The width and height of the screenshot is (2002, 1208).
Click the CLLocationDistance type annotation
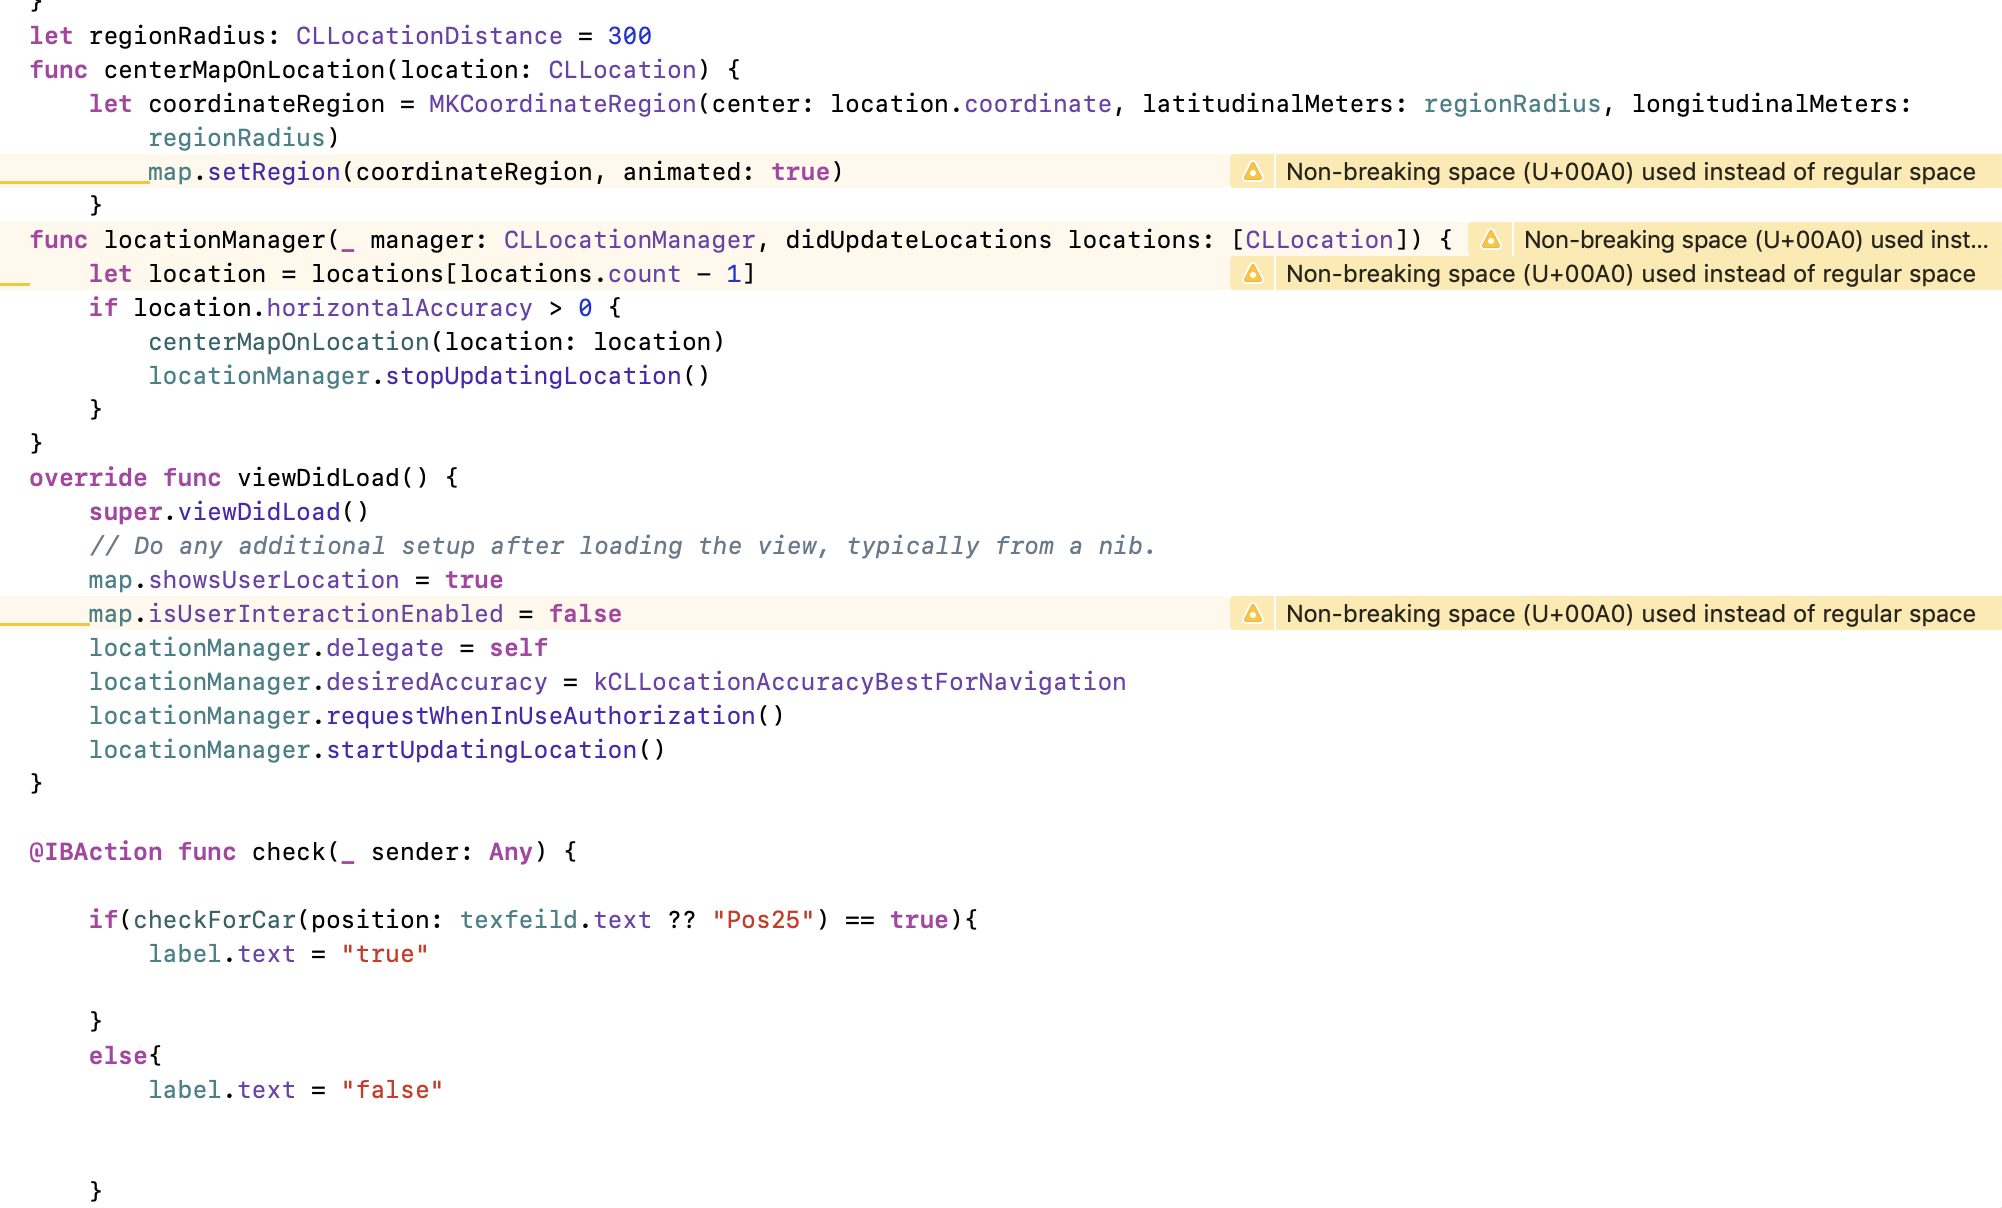(x=429, y=36)
